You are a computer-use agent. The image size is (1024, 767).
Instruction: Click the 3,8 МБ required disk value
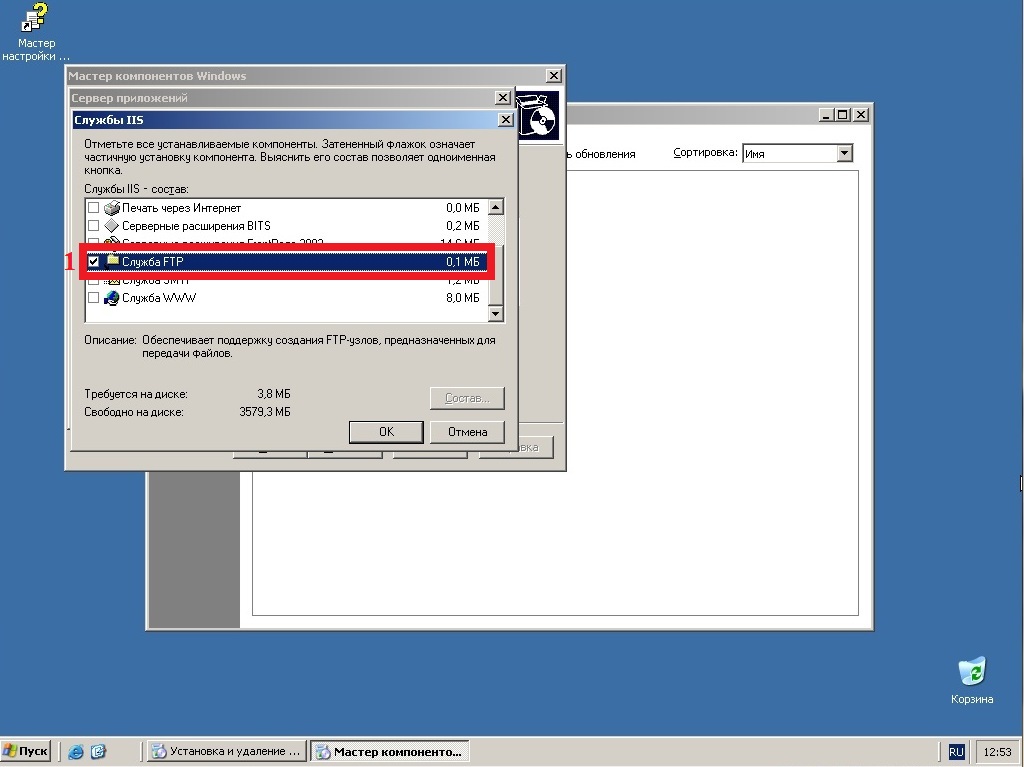274,394
